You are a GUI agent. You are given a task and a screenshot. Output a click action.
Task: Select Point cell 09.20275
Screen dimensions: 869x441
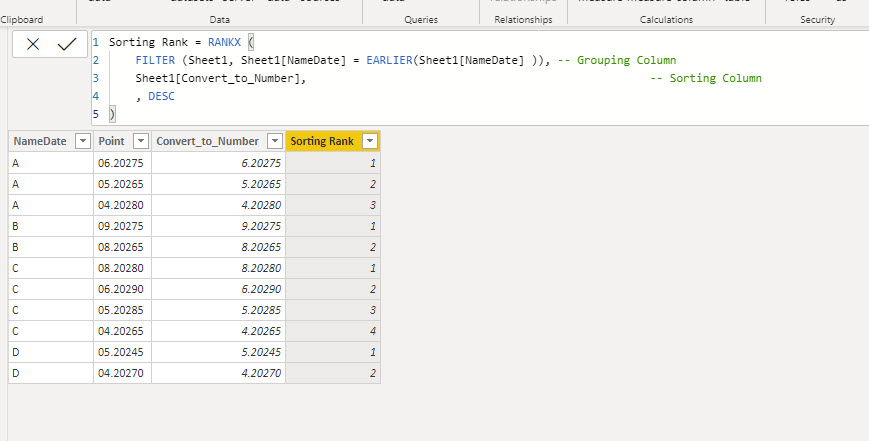[122, 226]
